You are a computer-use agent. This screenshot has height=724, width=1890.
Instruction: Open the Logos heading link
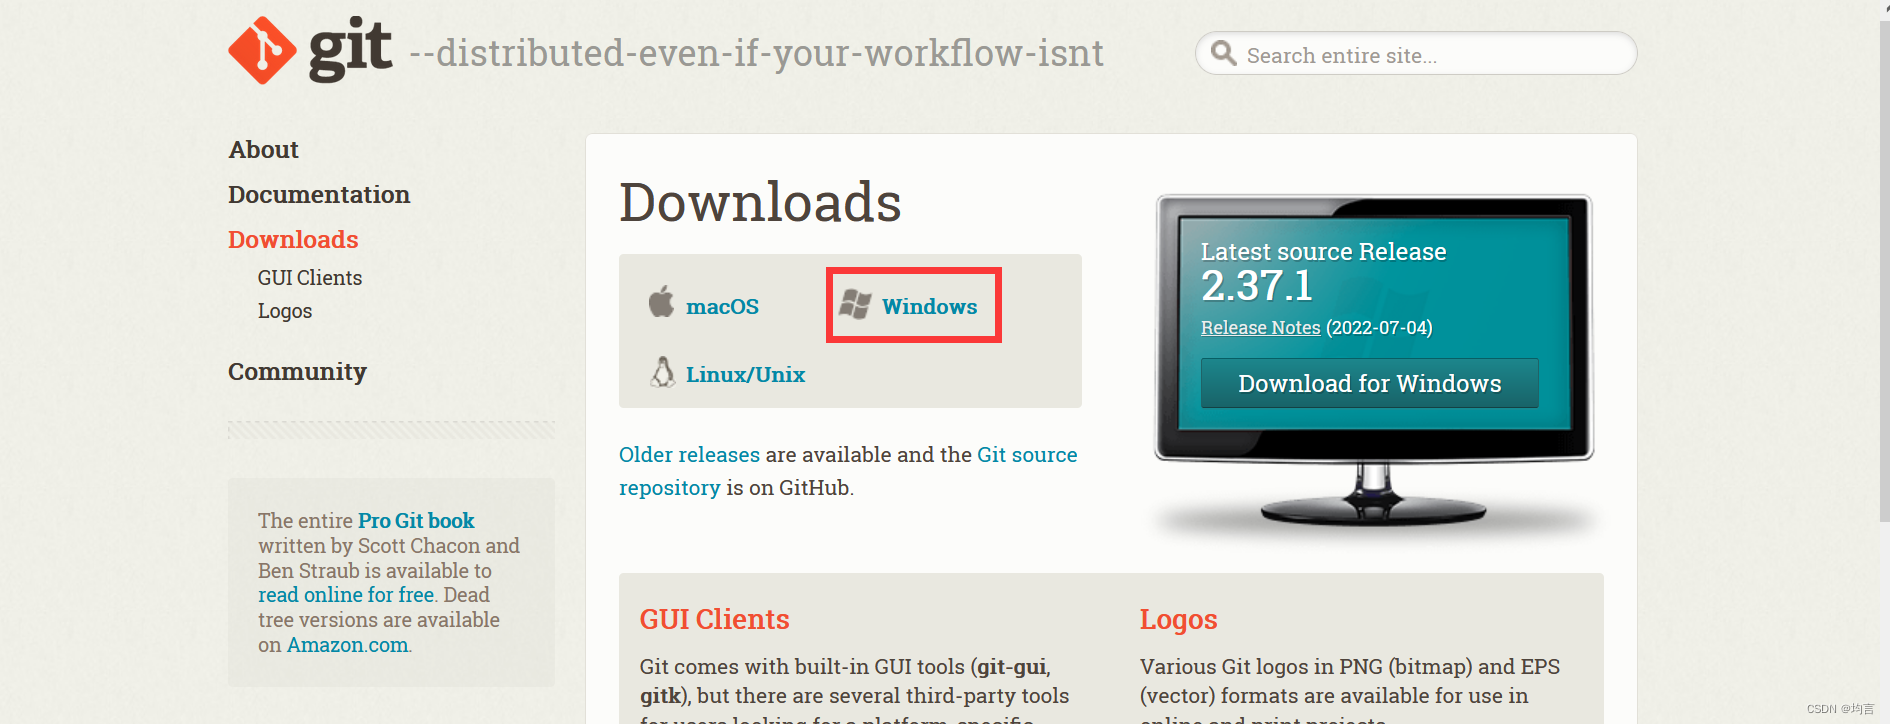coord(1178,620)
